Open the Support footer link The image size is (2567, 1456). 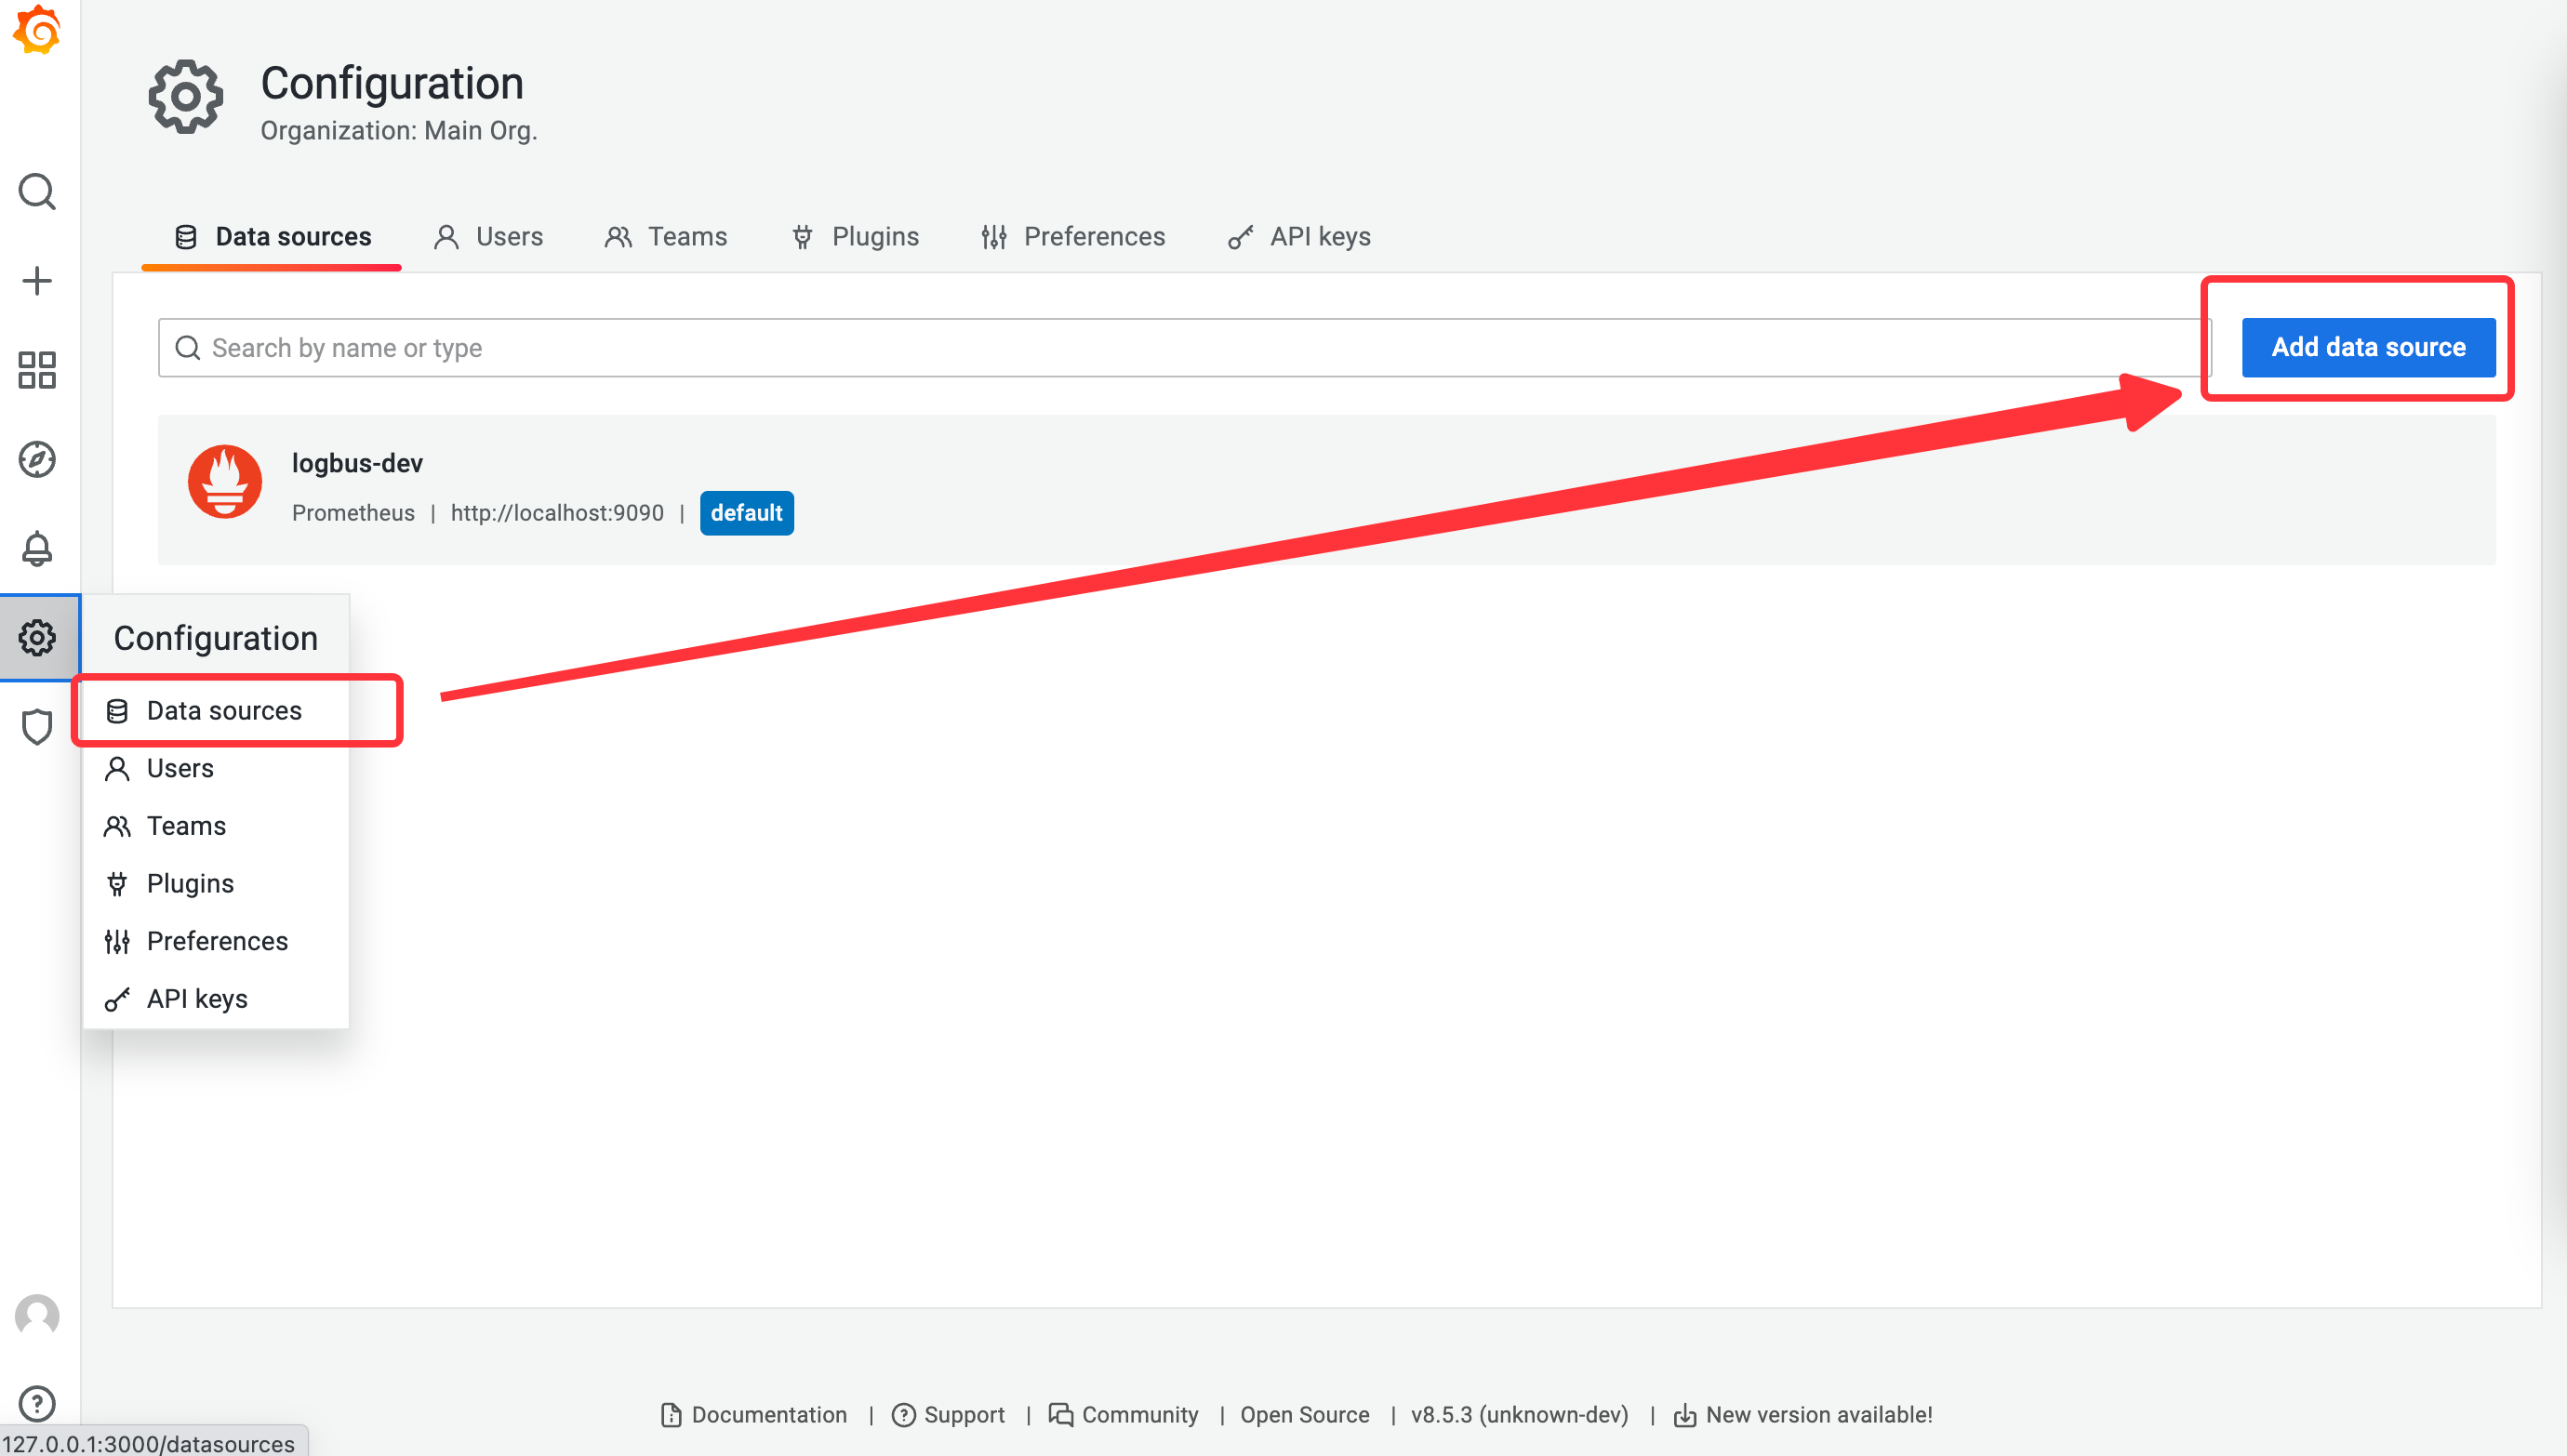pyautogui.click(x=948, y=1415)
